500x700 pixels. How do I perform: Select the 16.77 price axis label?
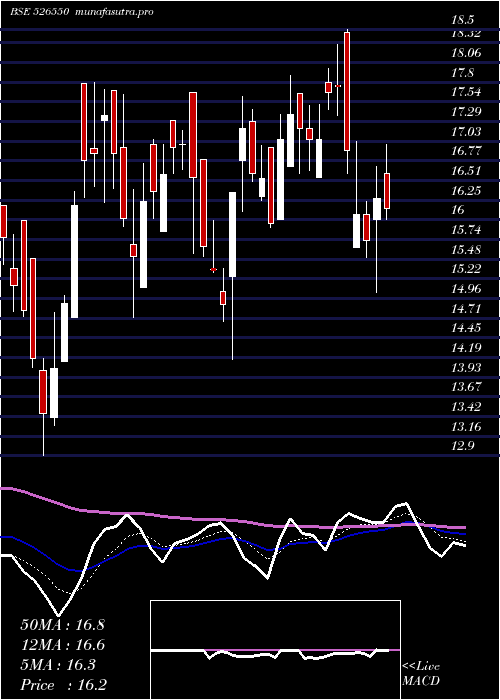coord(467,151)
